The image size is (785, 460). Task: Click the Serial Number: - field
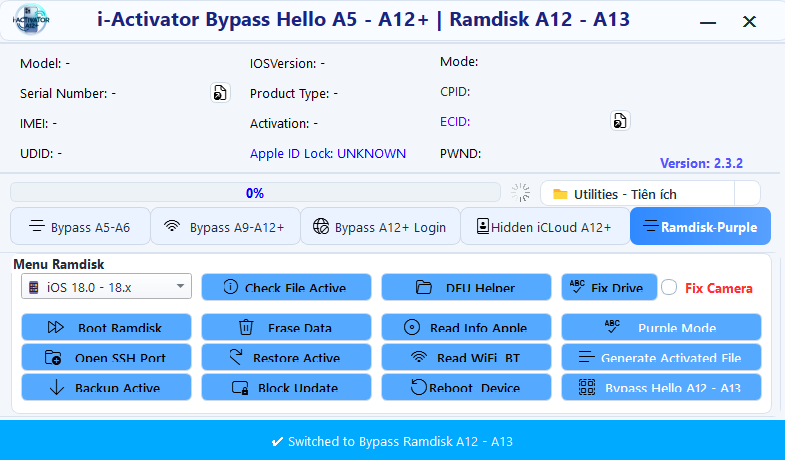[68, 93]
